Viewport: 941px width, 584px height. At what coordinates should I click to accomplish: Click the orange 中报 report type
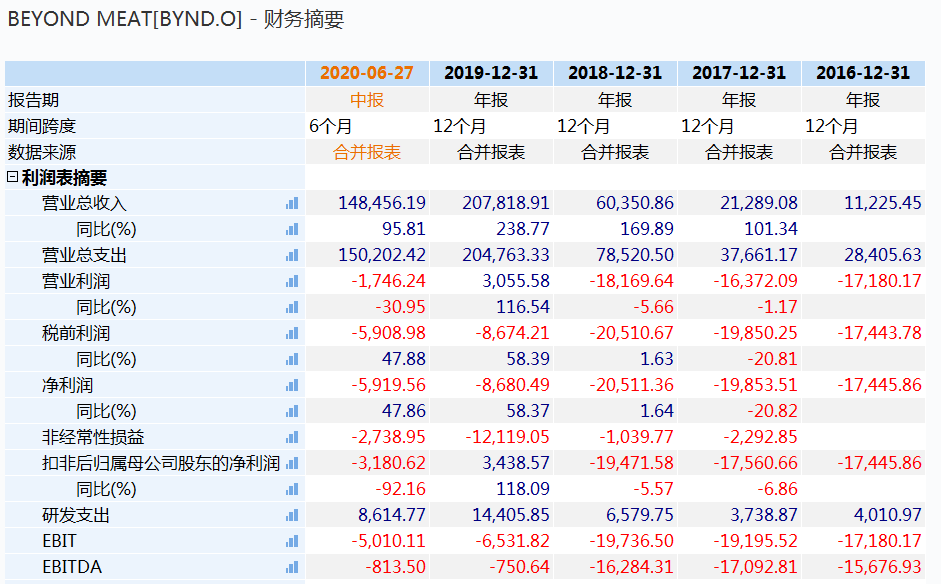coord(367,100)
